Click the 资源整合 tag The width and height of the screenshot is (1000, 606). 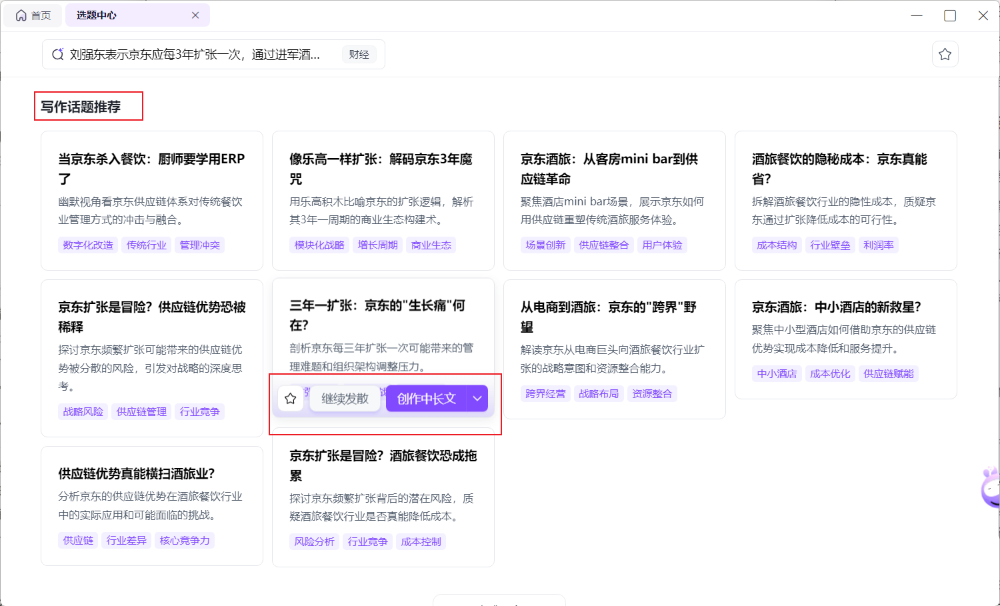click(652, 394)
